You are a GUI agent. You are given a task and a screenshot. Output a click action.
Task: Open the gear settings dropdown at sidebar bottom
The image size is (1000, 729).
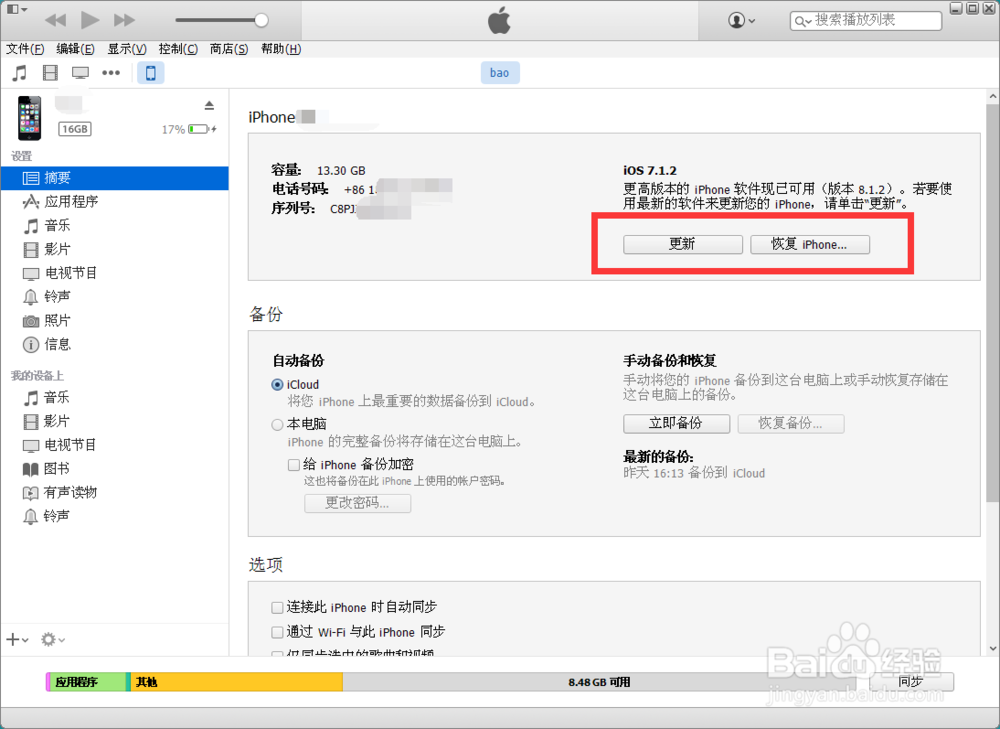click(53, 639)
